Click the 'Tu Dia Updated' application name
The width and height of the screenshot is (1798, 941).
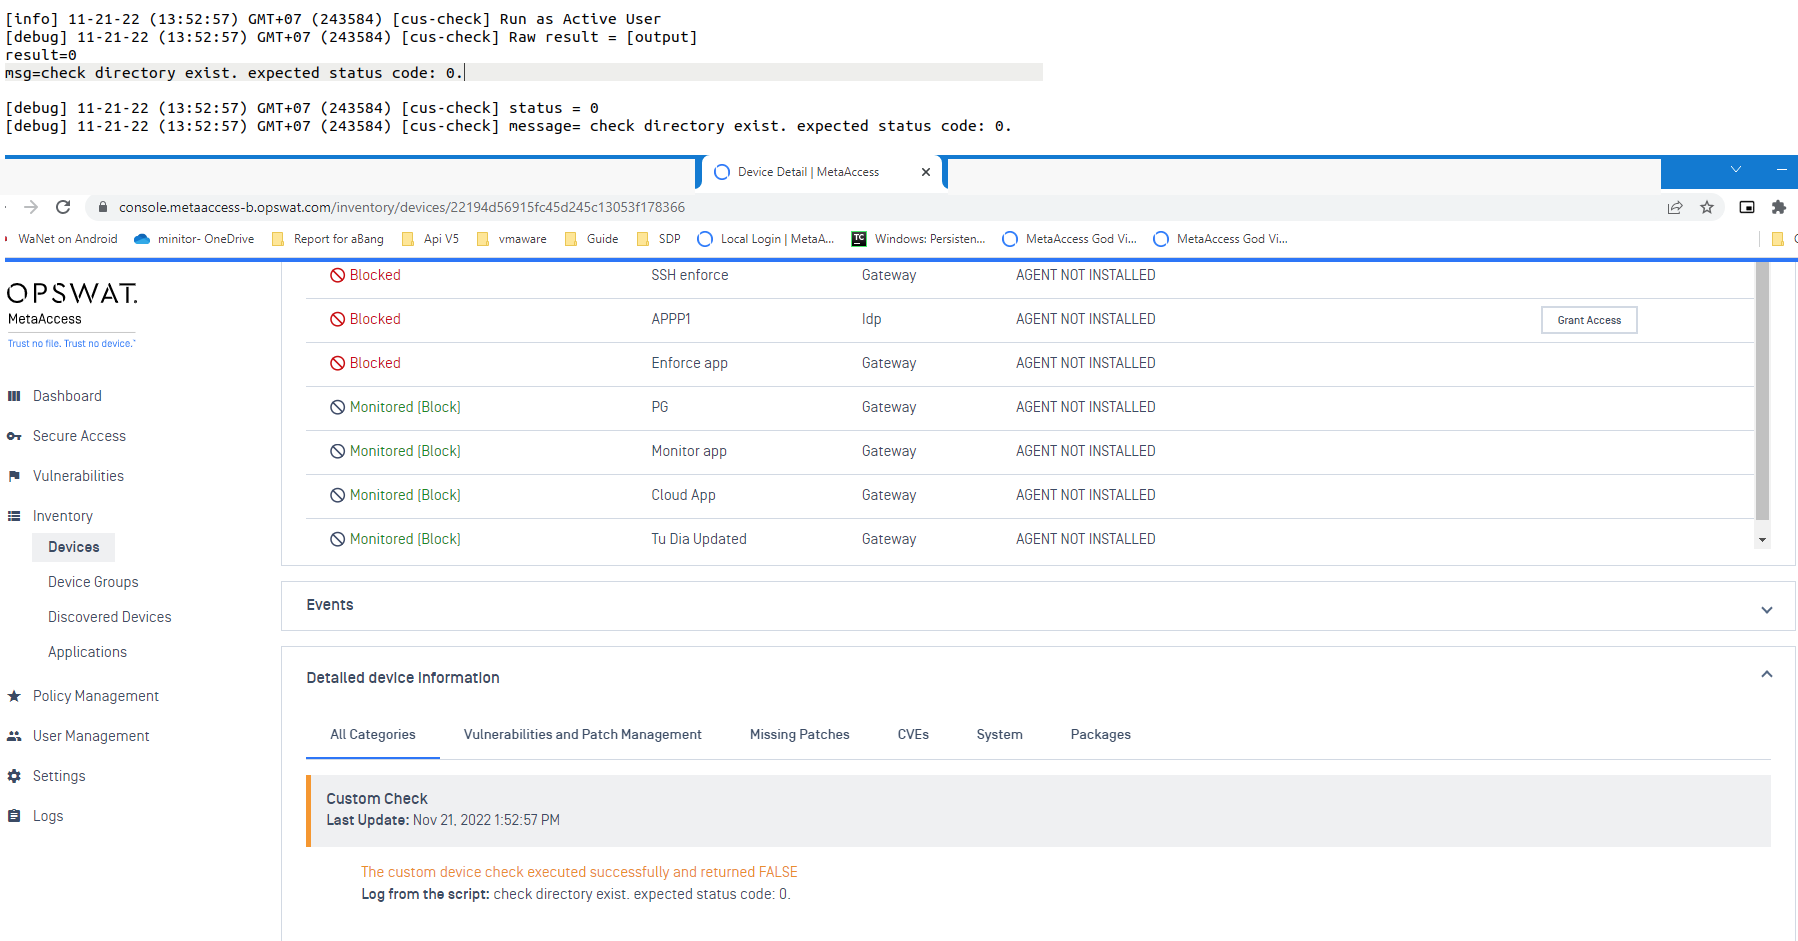click(x=699, y=539)
